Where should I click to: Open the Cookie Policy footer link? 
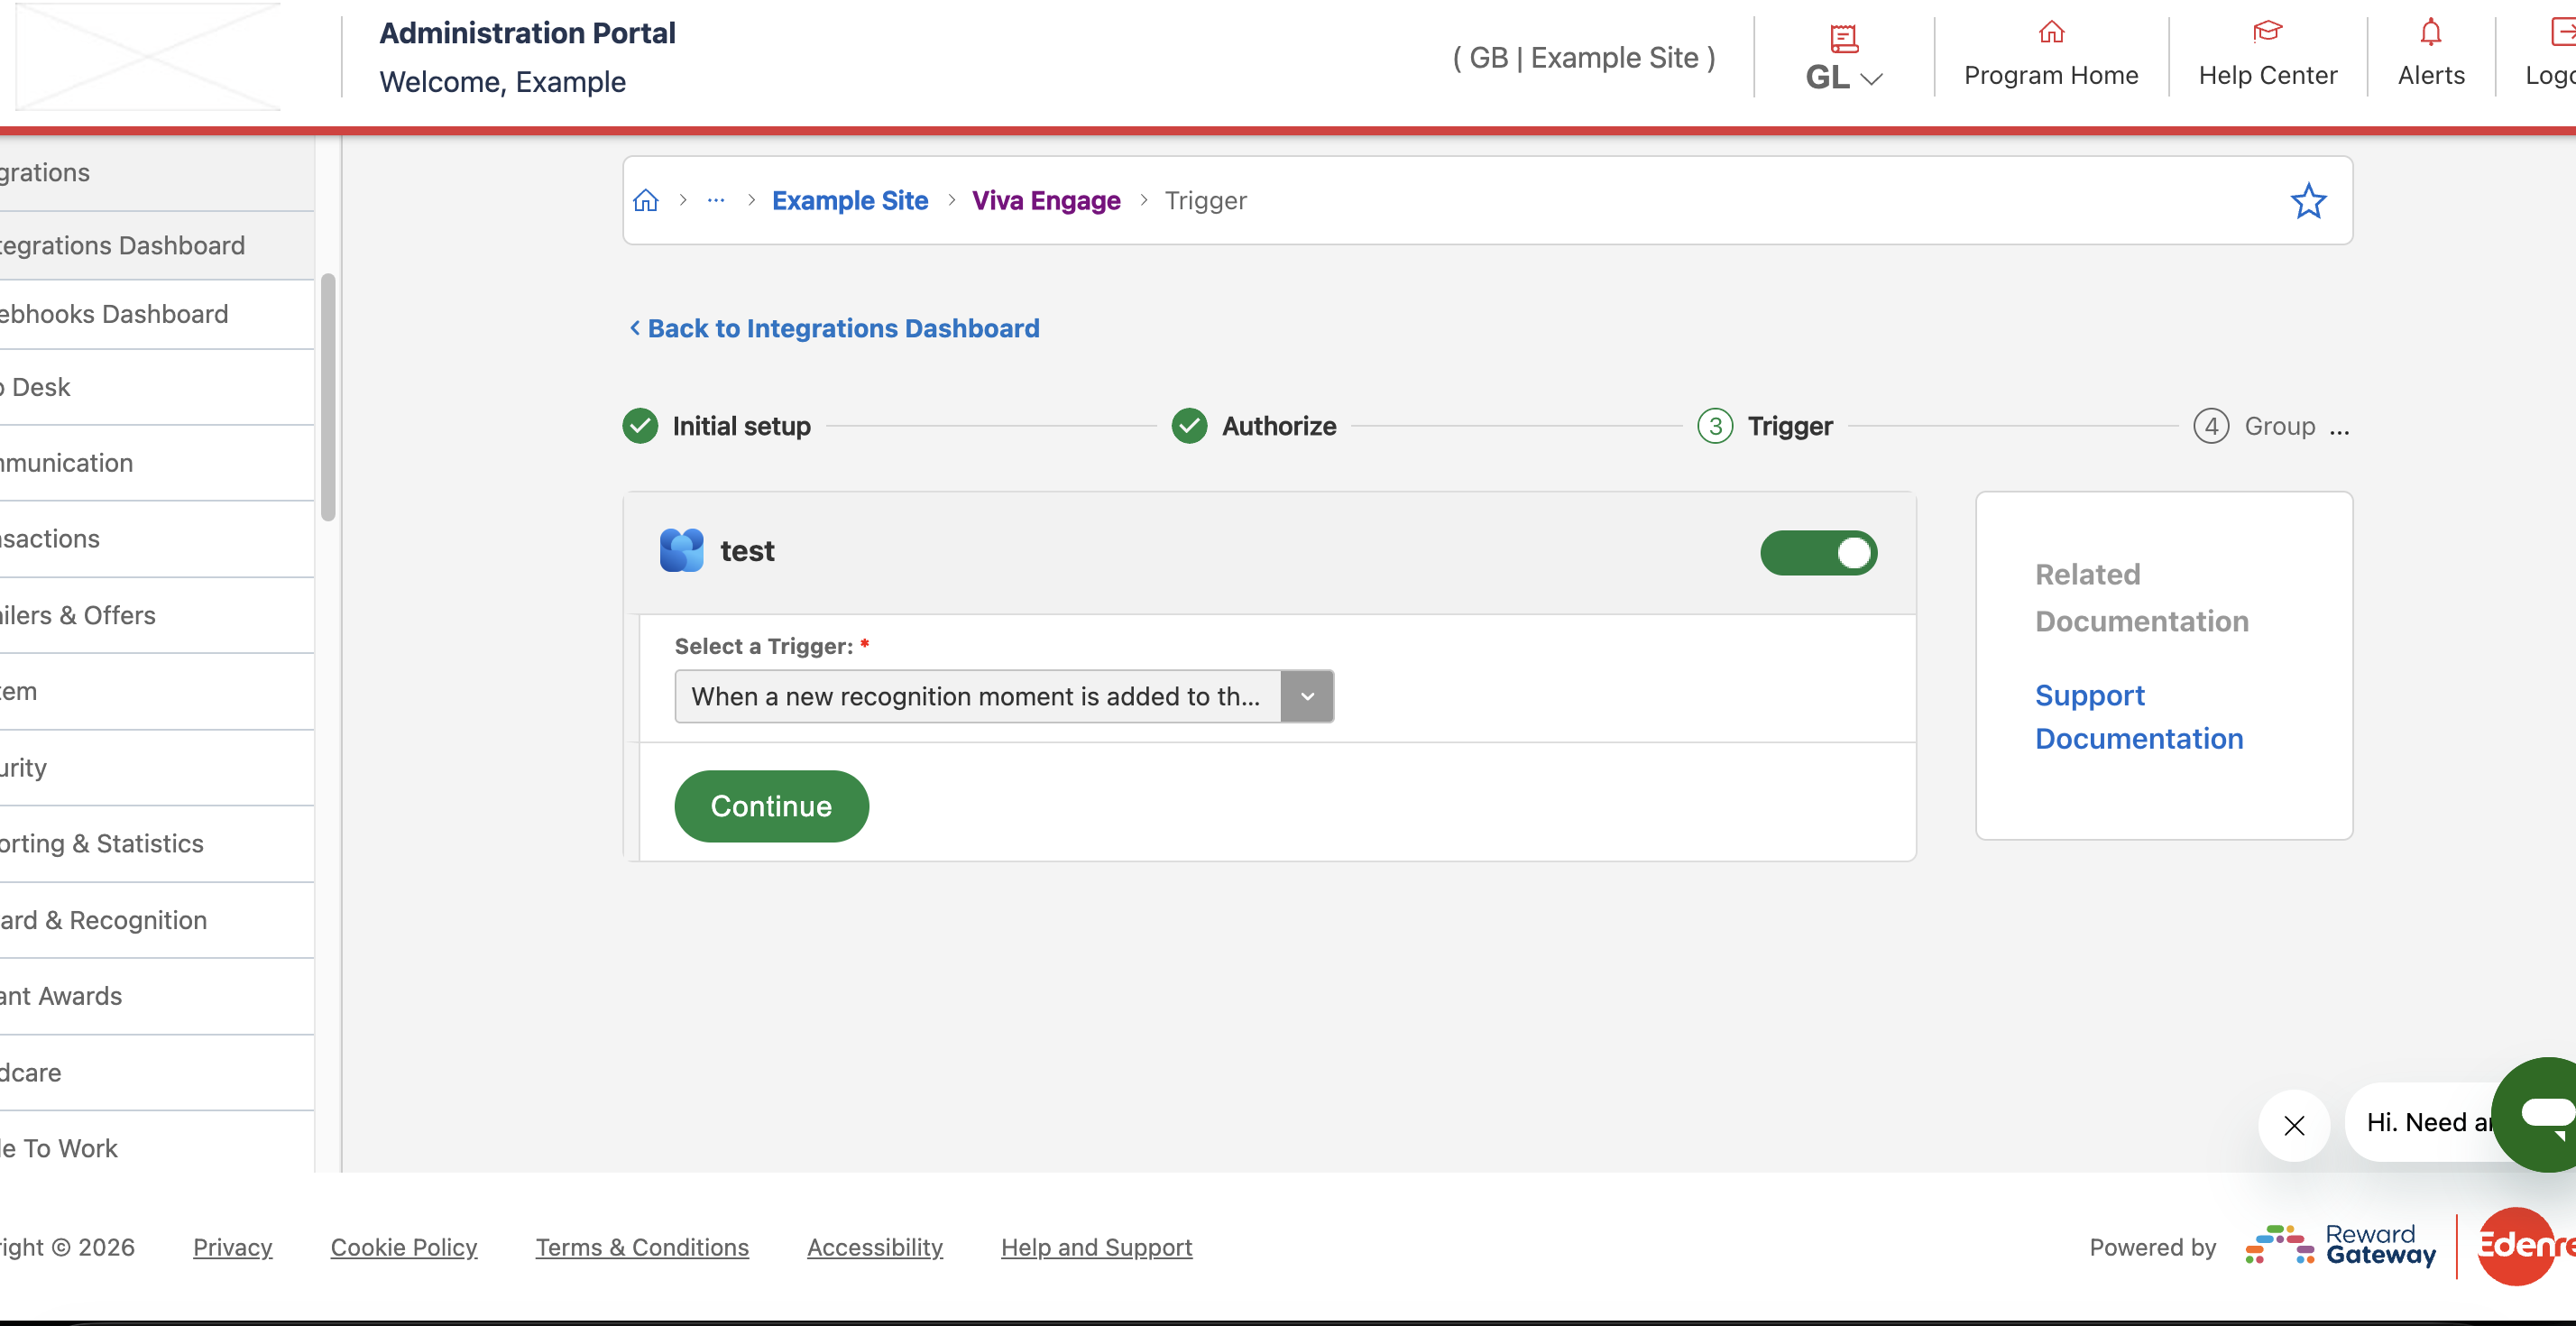(x=404, y=1247)
